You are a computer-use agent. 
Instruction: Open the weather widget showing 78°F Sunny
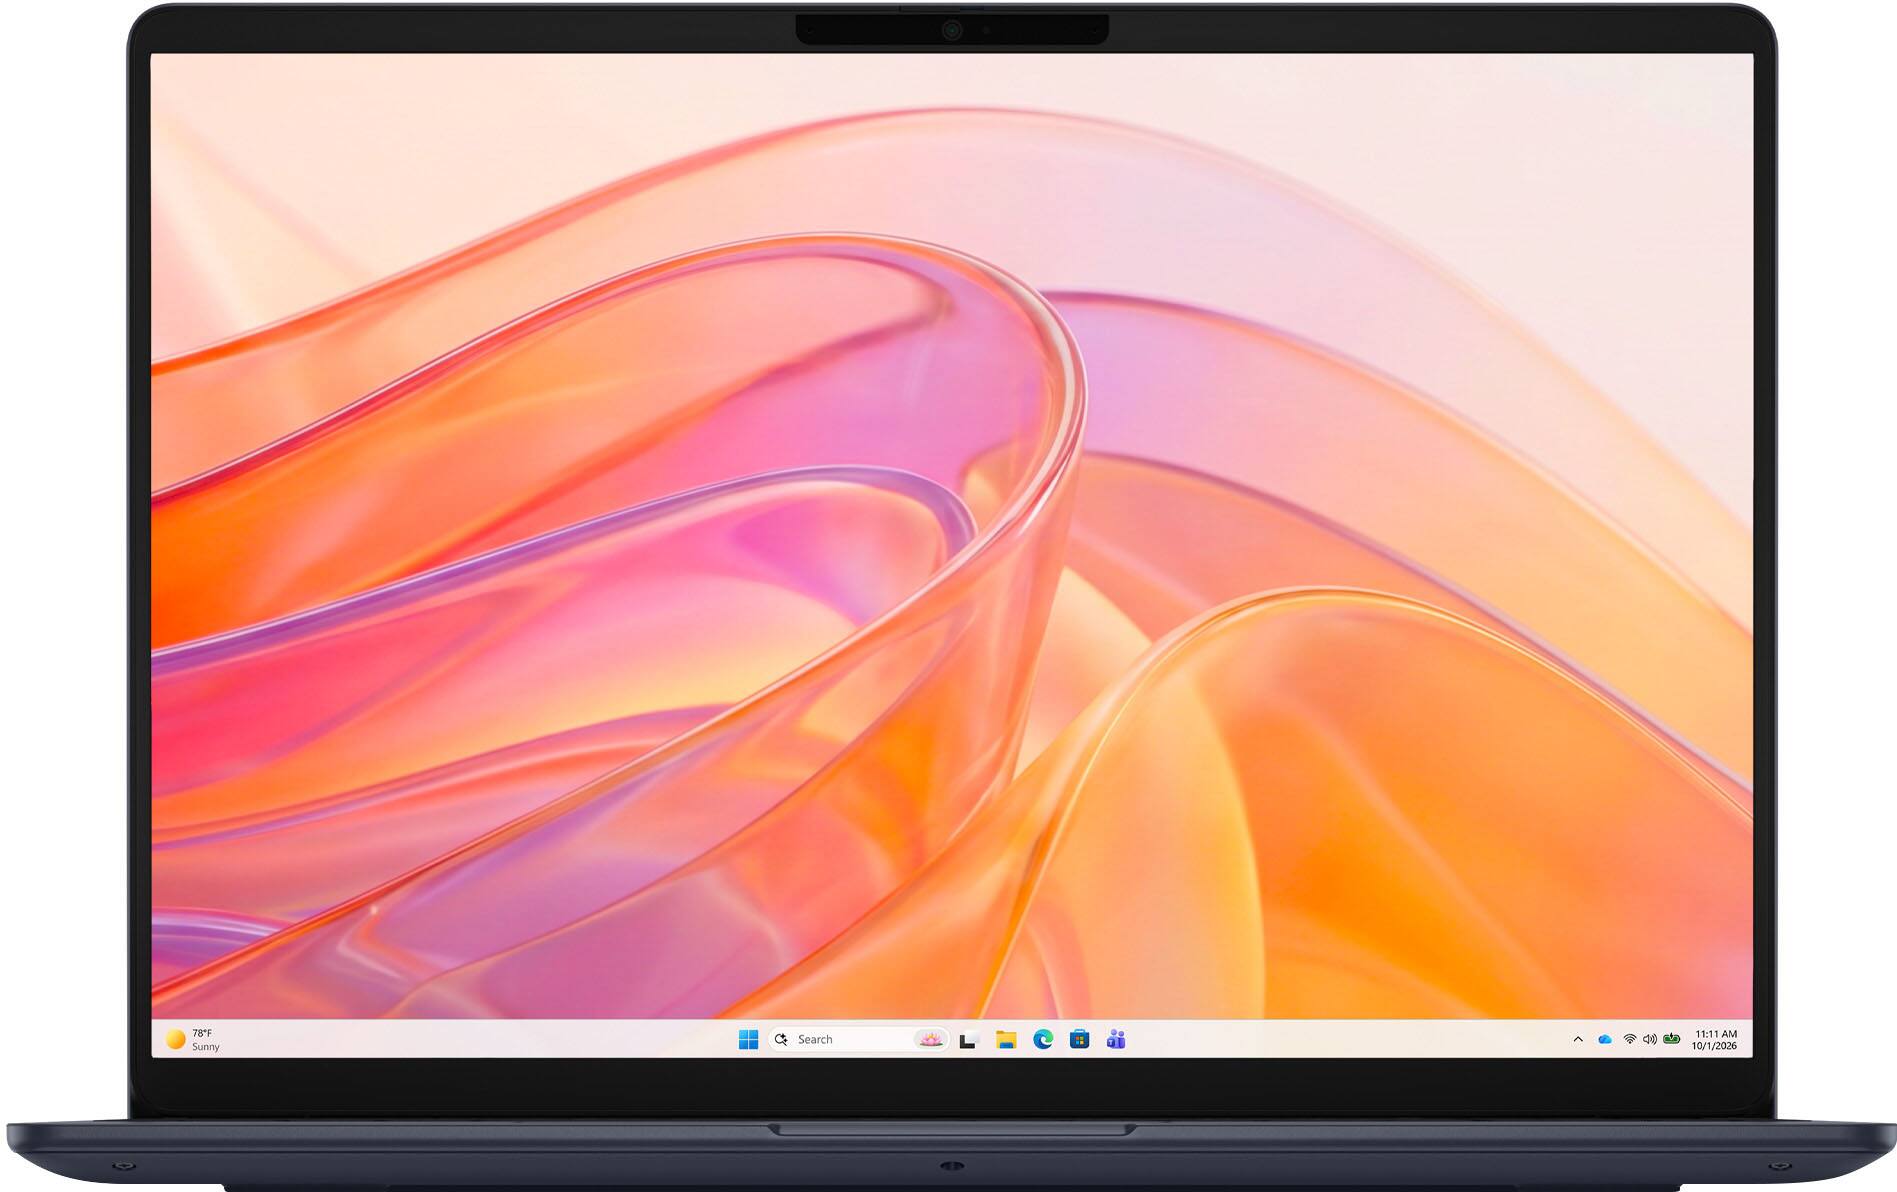(x=193, y=1040)
